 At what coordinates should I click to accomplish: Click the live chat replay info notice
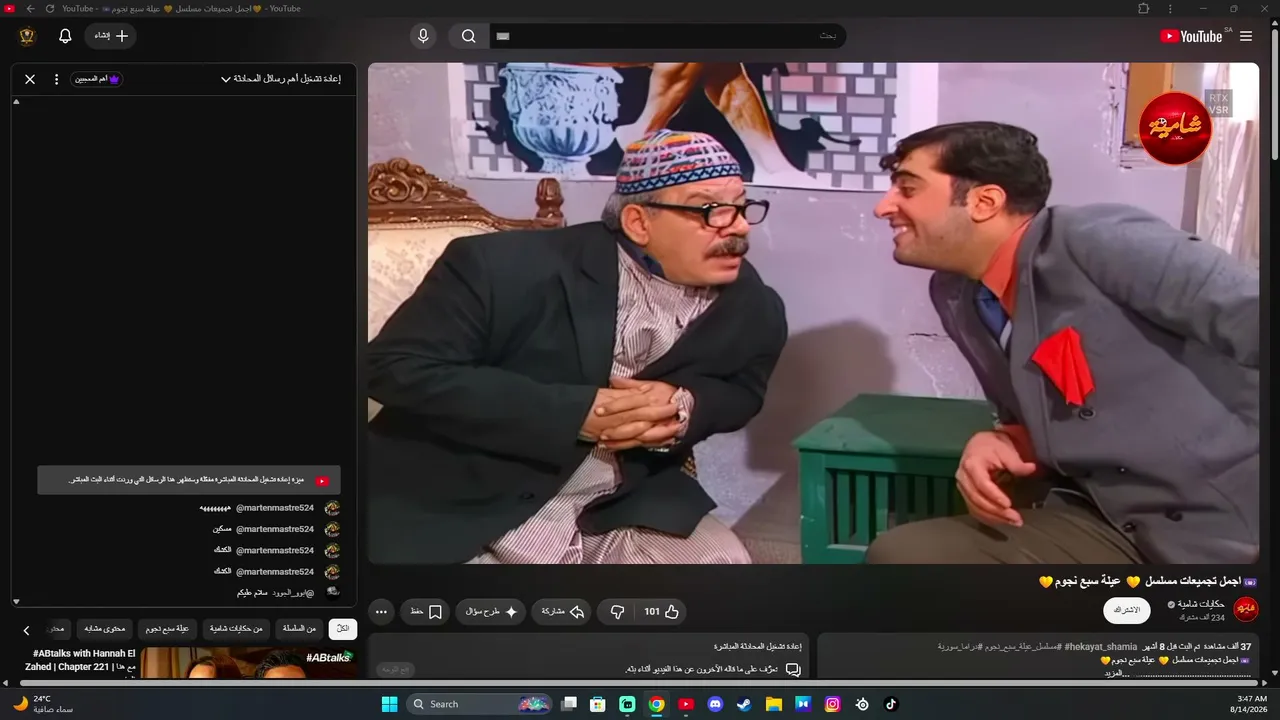tap(189, 480)
